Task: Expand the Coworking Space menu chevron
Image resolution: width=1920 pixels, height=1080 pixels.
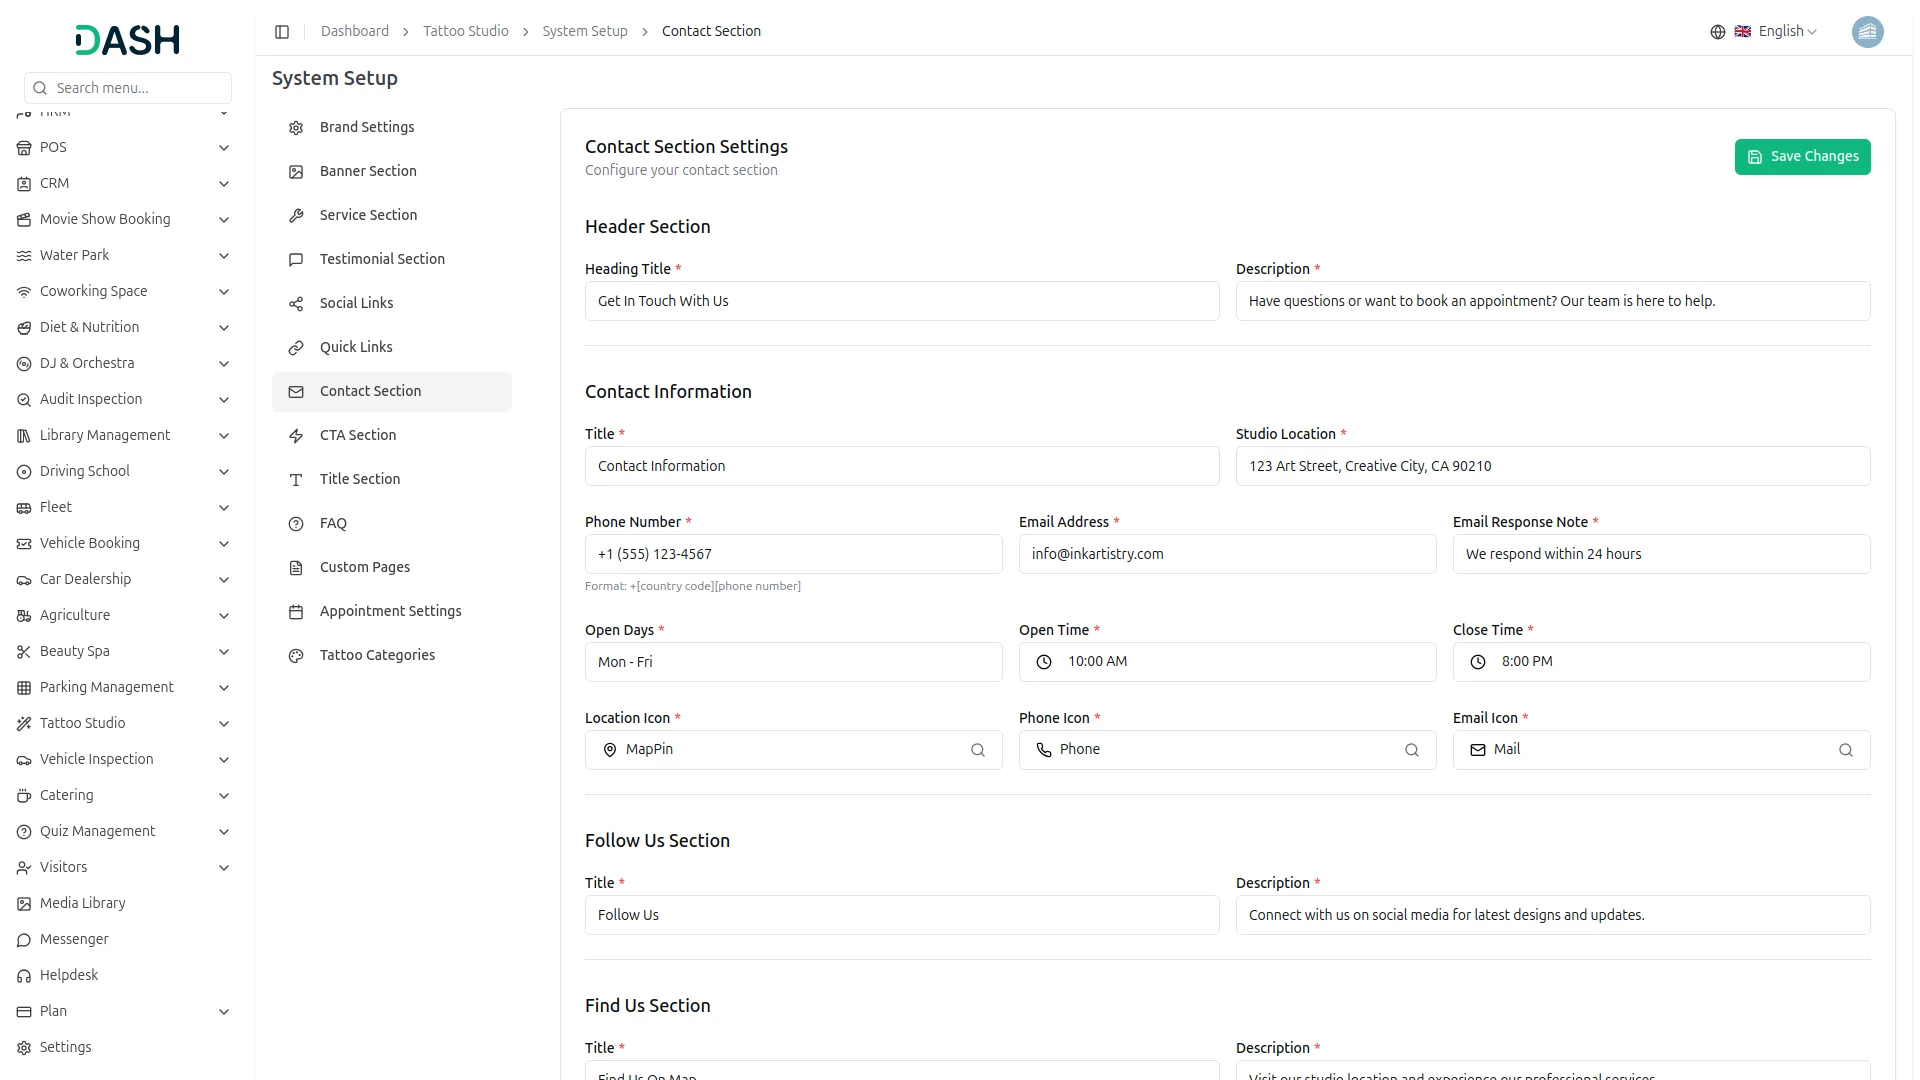Action: click(224, 292)
